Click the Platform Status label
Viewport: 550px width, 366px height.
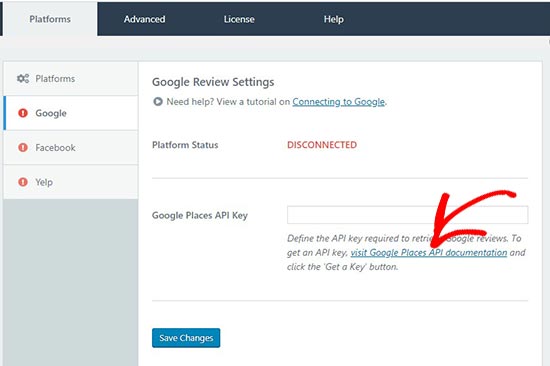[185, 145]
